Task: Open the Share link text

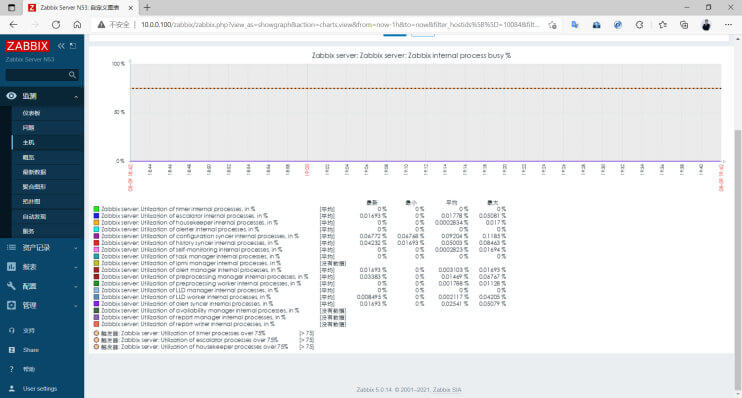Action: (31, 350)
